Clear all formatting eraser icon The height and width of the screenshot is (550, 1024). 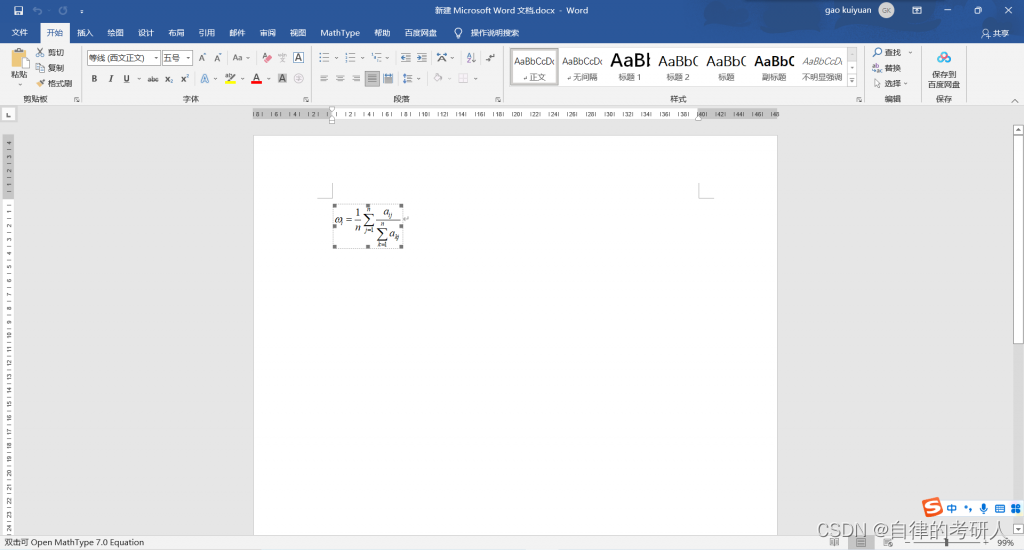coord(266,57)
